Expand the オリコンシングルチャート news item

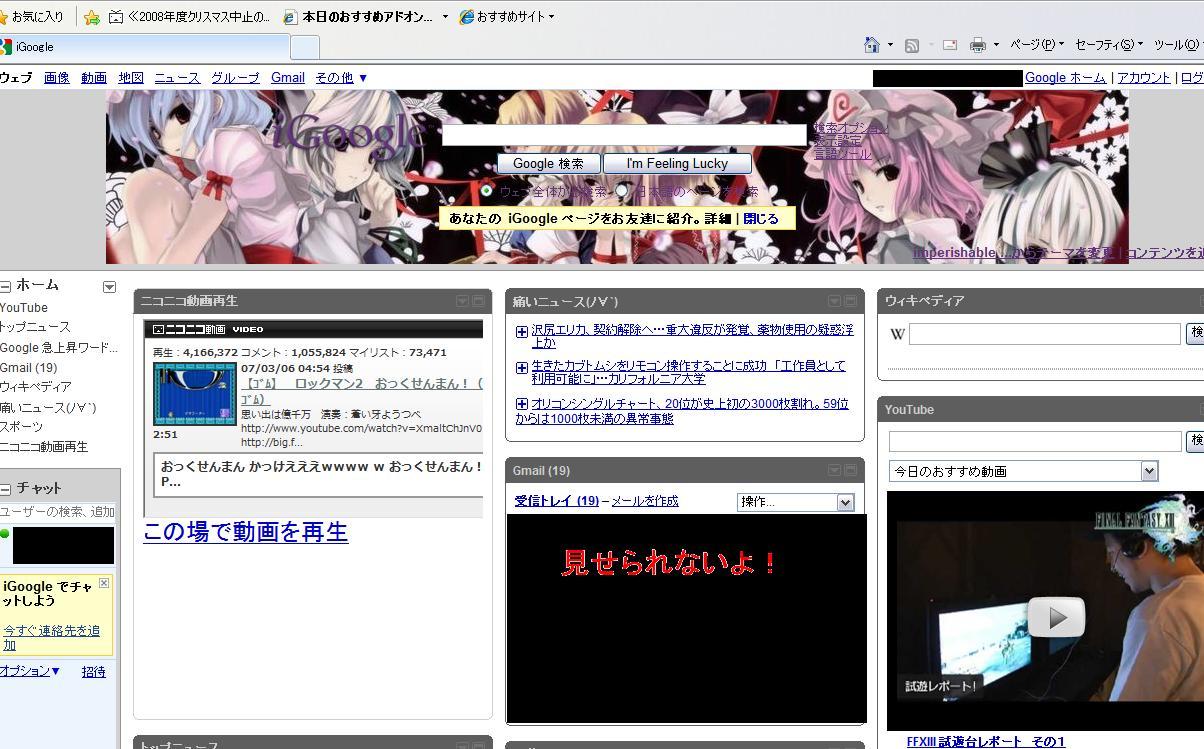tap(522, 404)
